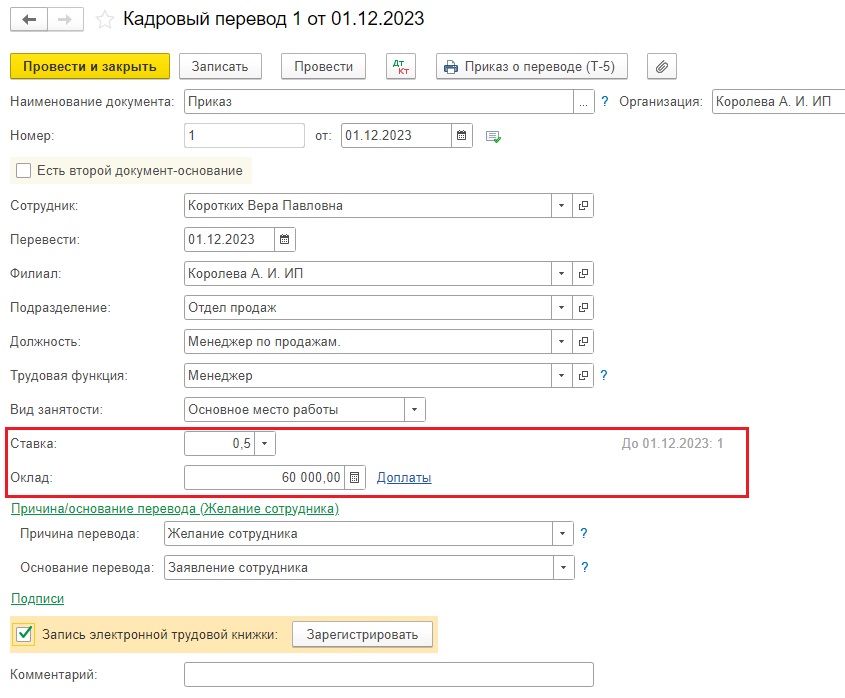
Task: Click ellipsis button in Наименование документа field
Action: pyautogui.click(x=584, y=102)
